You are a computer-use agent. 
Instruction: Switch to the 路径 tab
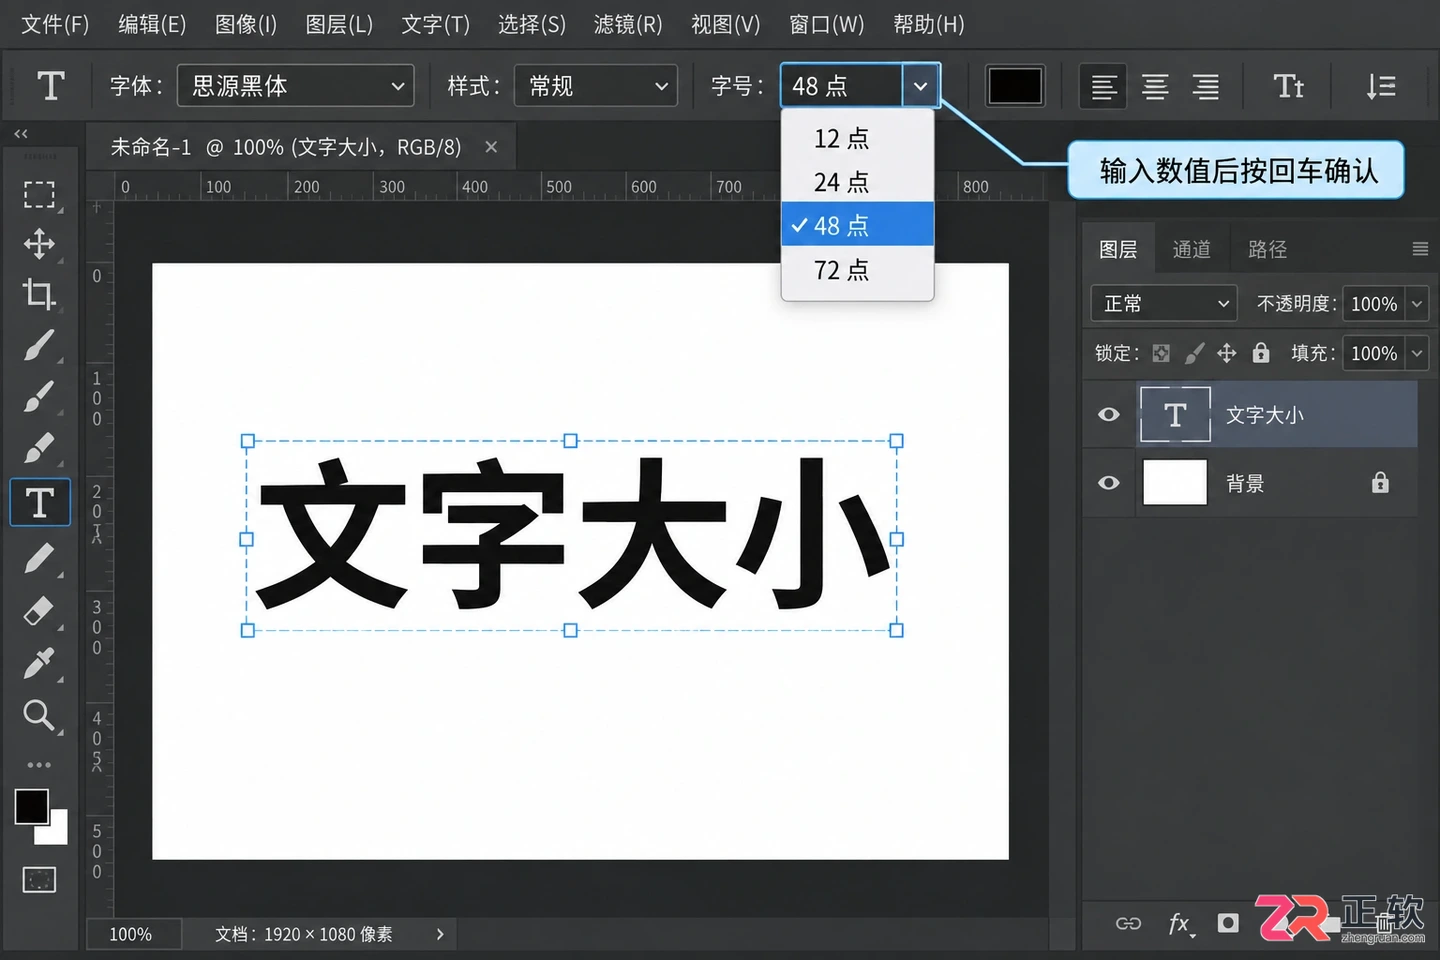[1267, 249]
